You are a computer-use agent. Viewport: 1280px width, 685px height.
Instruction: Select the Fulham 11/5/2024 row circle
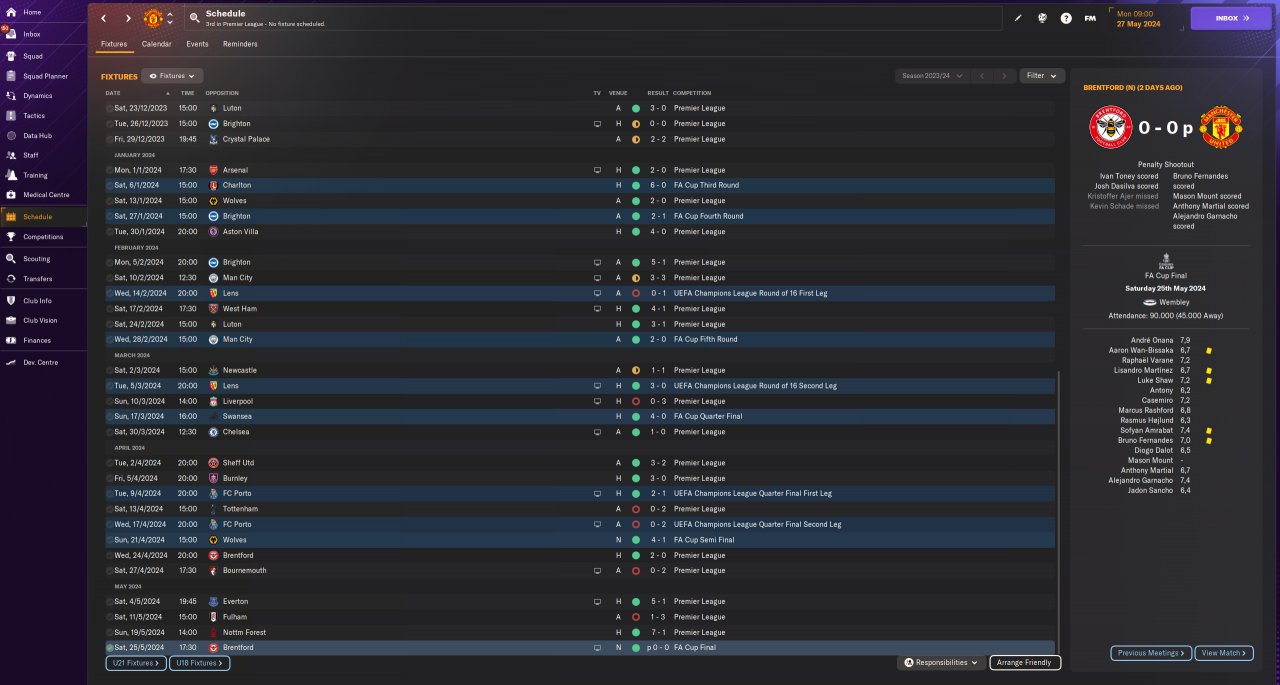coord(110,617)
